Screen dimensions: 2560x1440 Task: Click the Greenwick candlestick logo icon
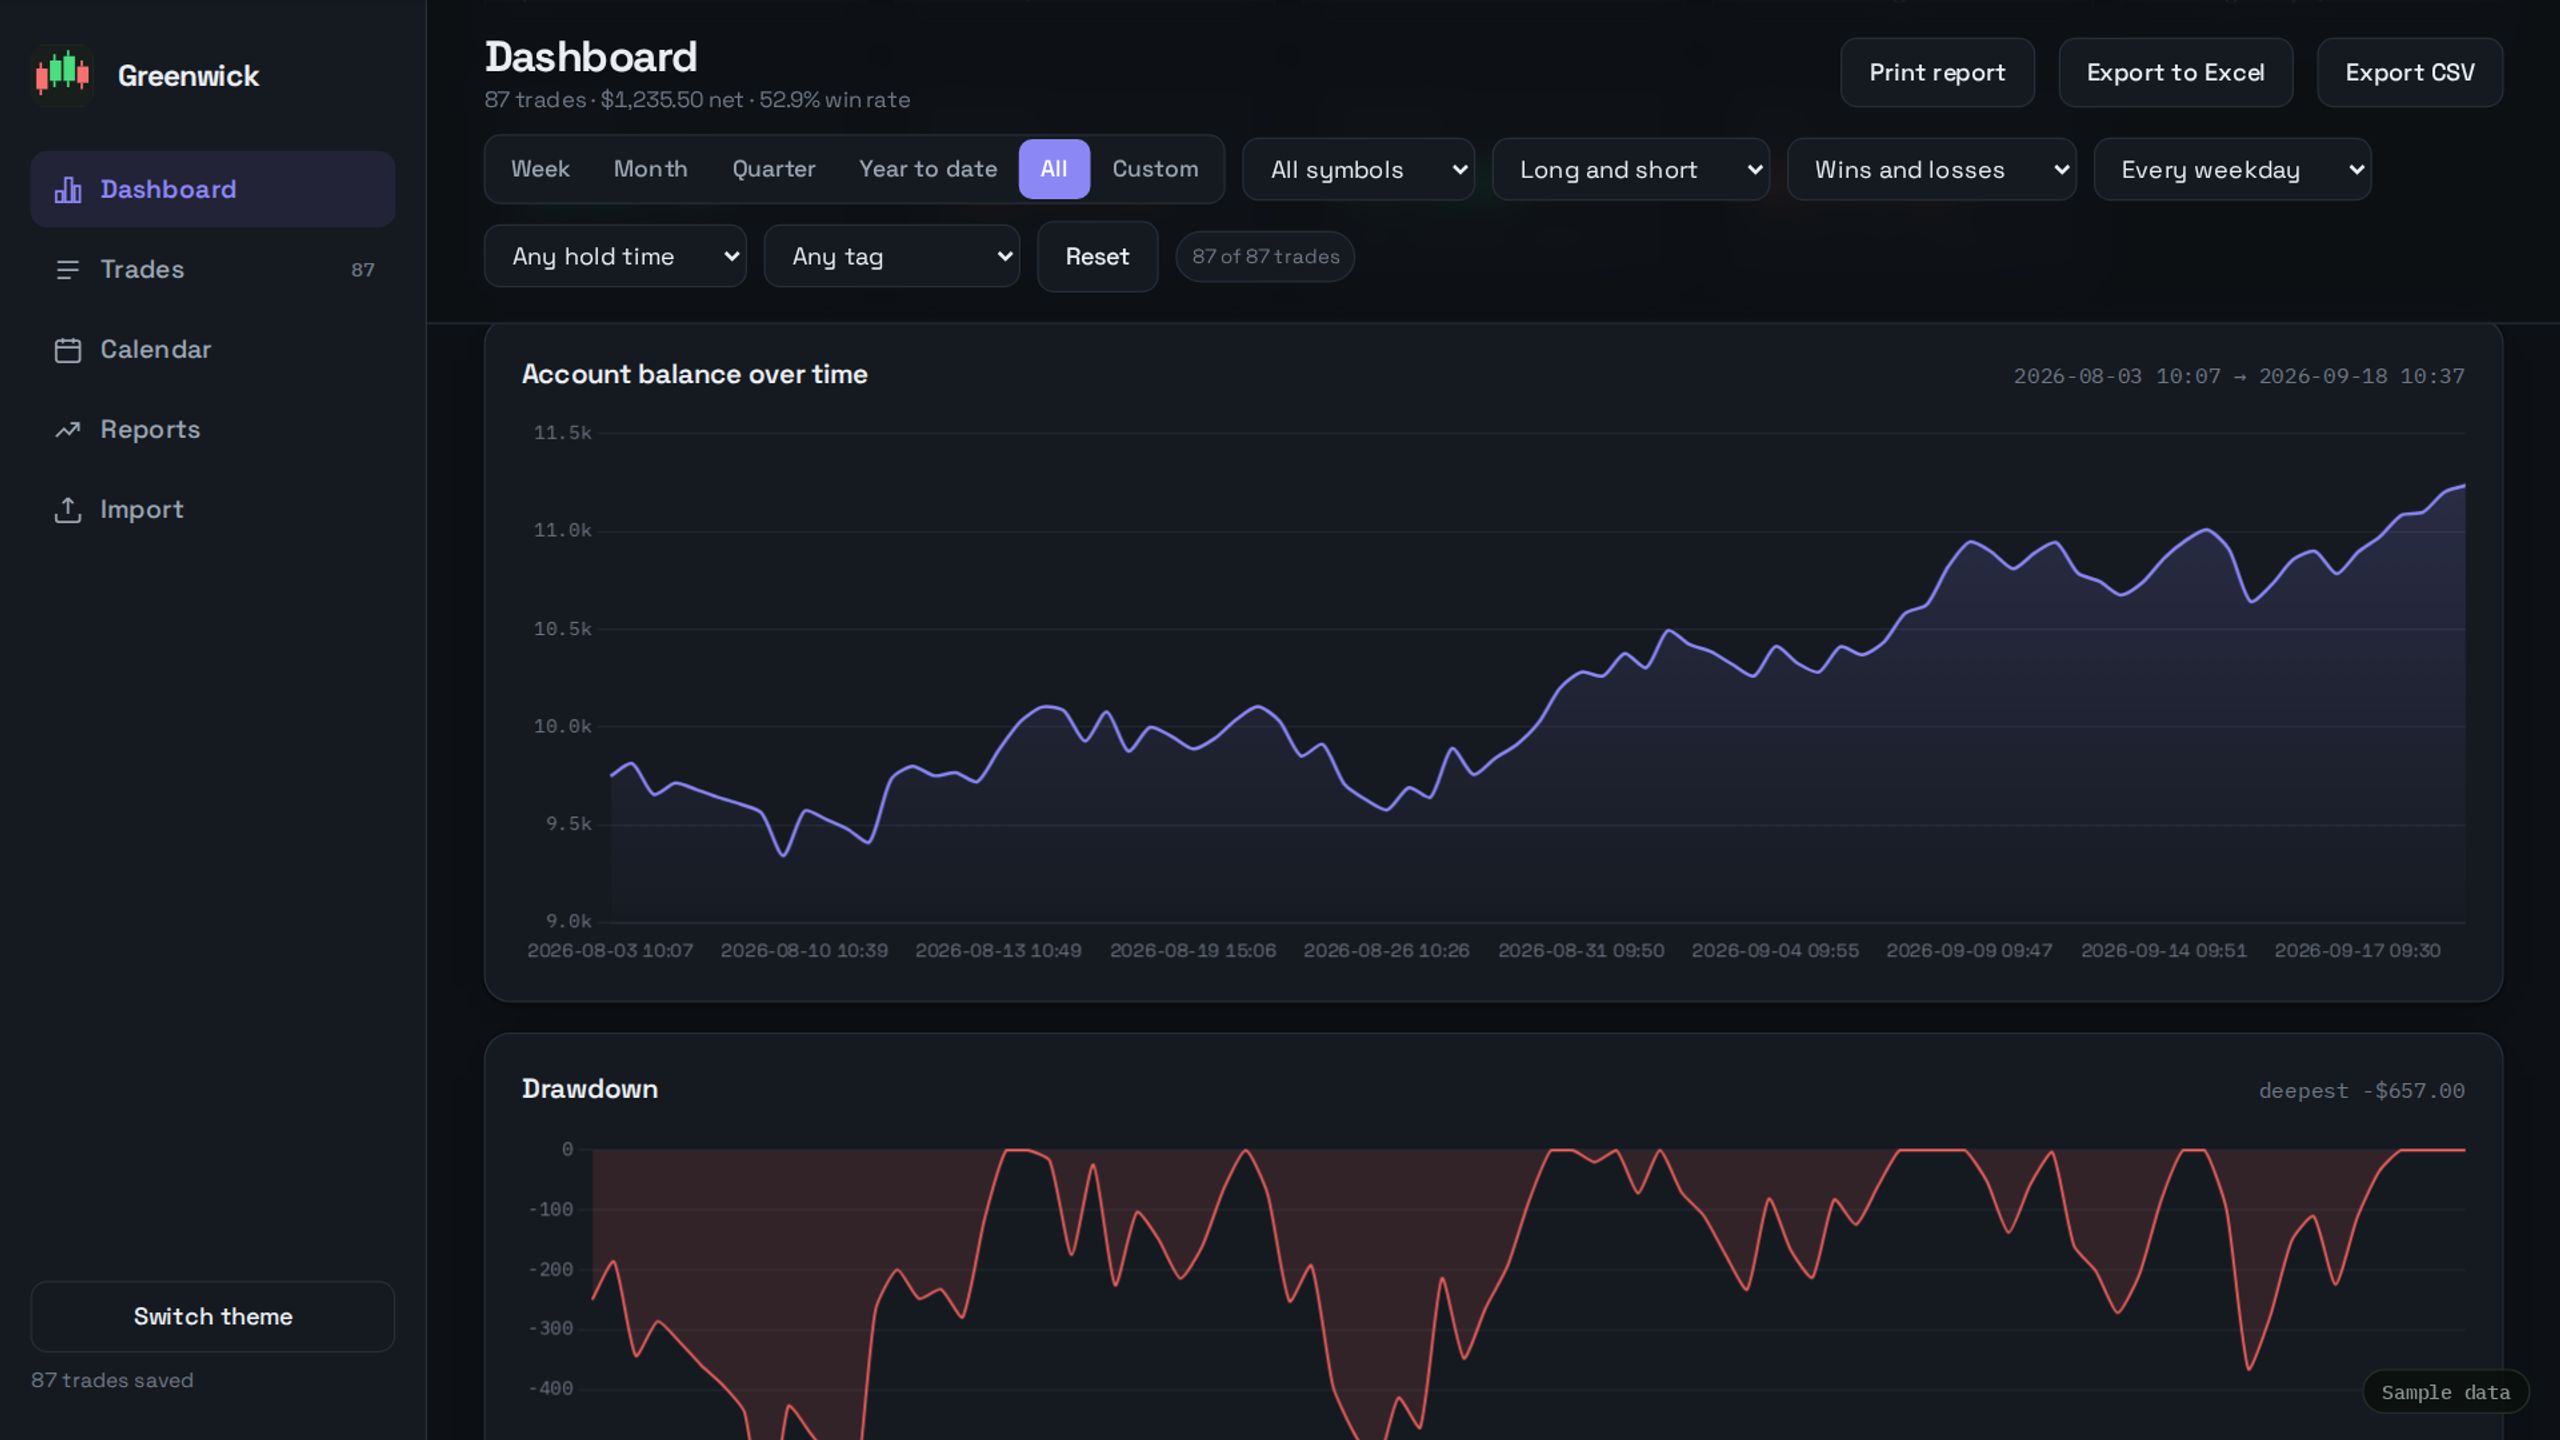point(62,74)
